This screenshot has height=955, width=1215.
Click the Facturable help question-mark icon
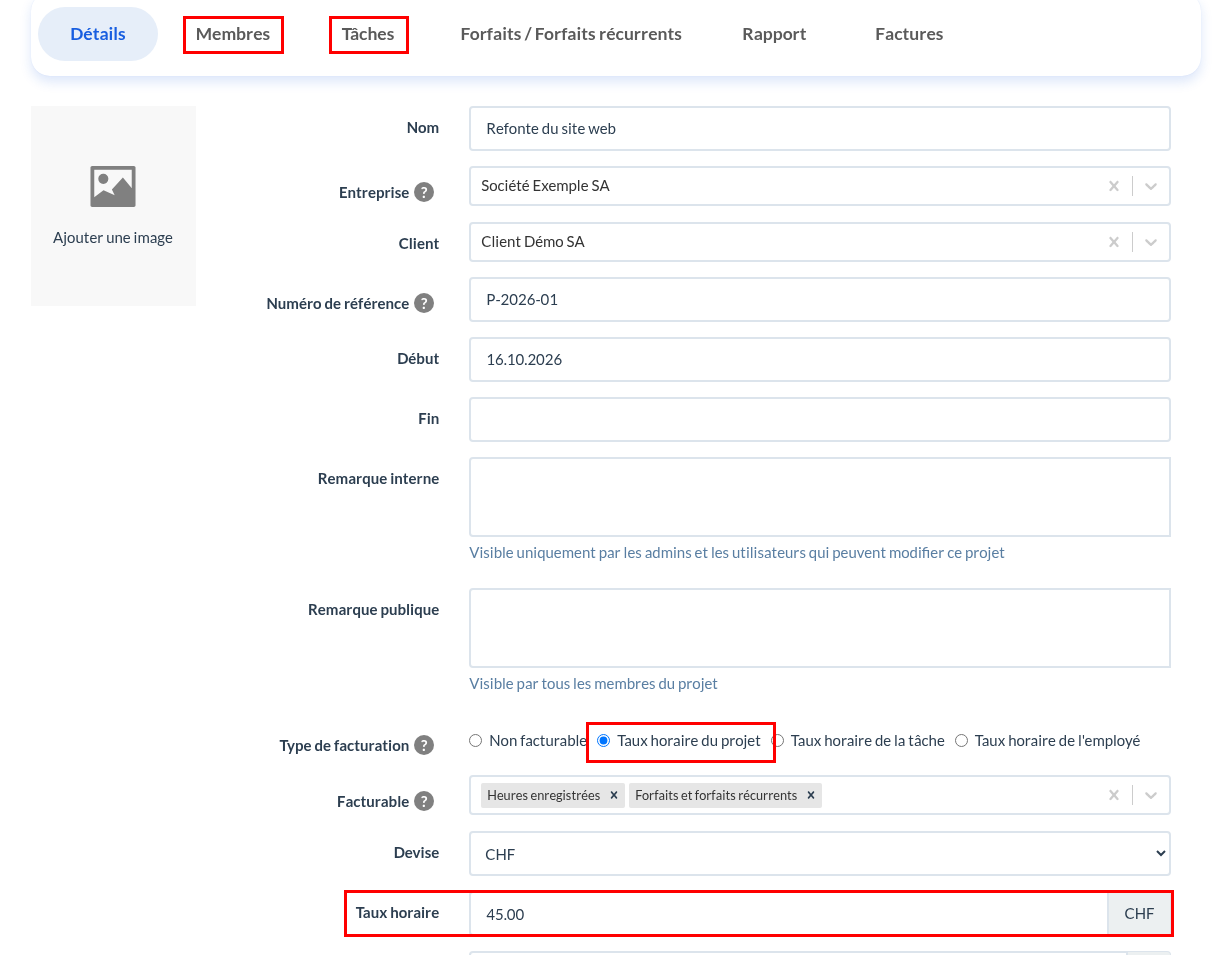point(424,801)
